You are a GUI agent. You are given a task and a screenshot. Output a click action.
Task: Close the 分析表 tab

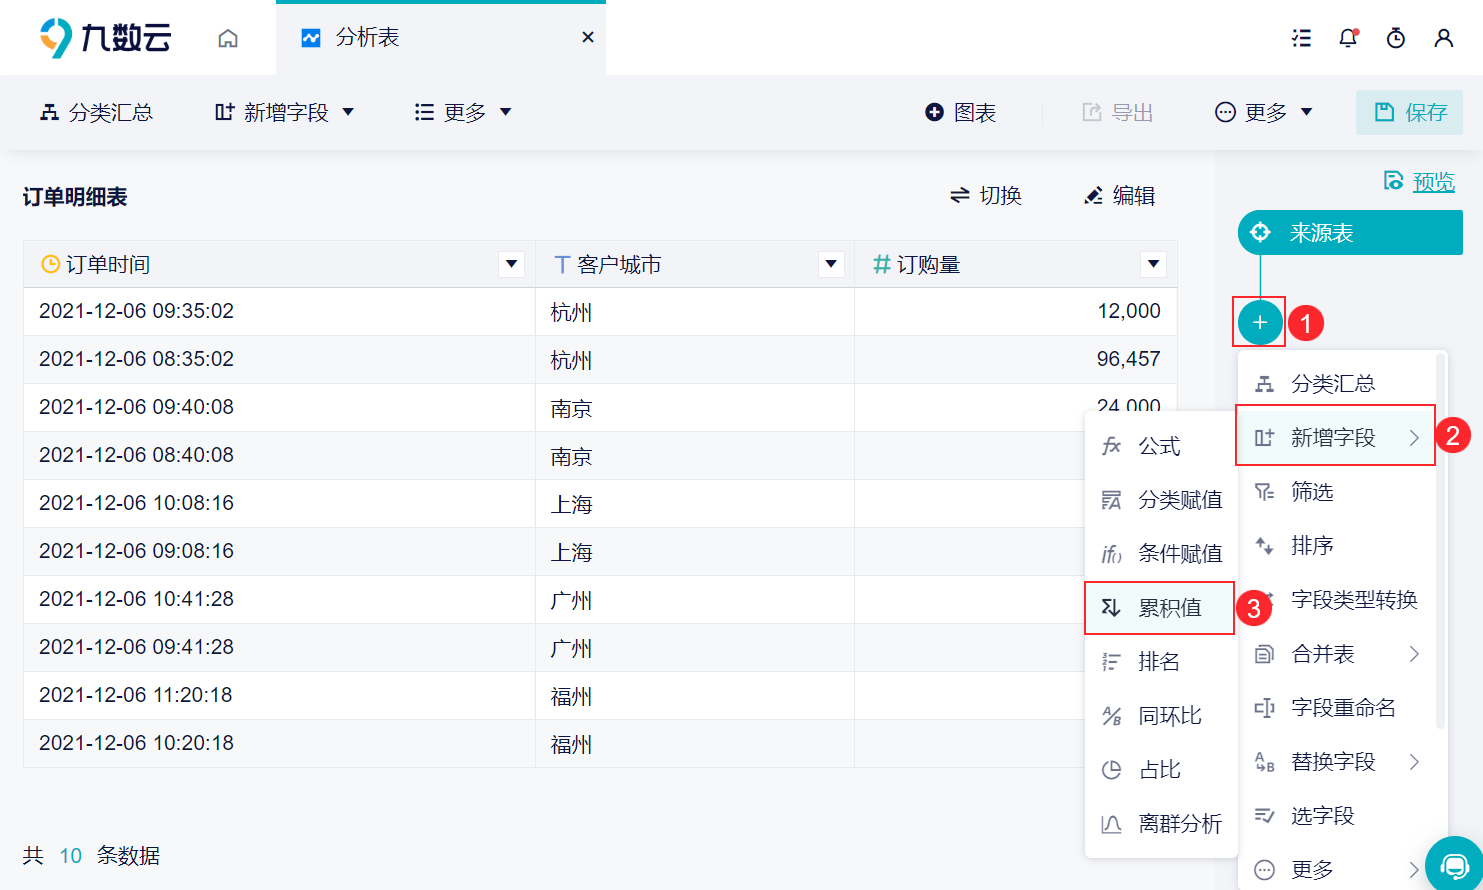coord(588,37)
